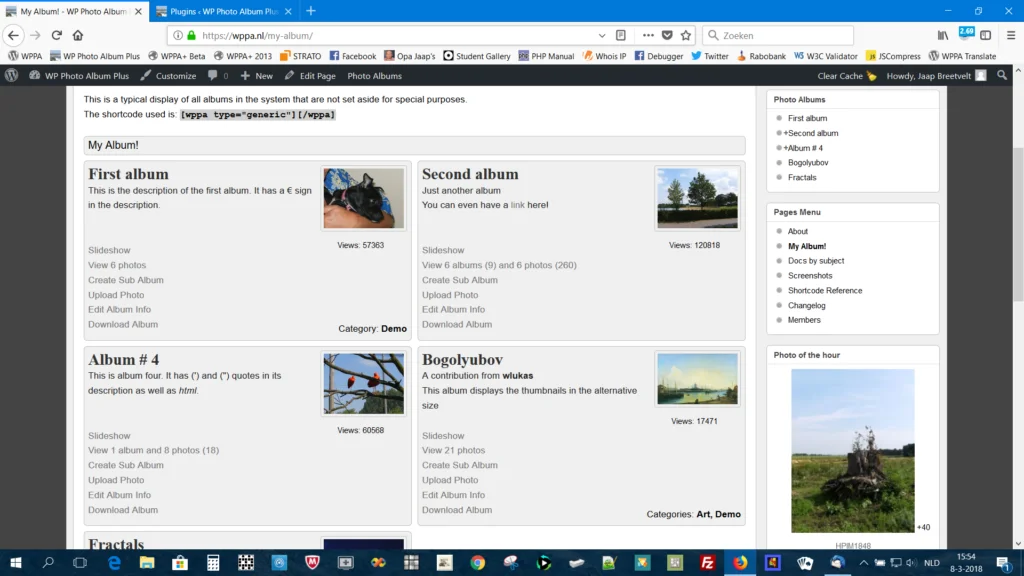This screenshot has width=1024, height=576.
Task: Open Photo Albums admin bar item
Action: 374,76
